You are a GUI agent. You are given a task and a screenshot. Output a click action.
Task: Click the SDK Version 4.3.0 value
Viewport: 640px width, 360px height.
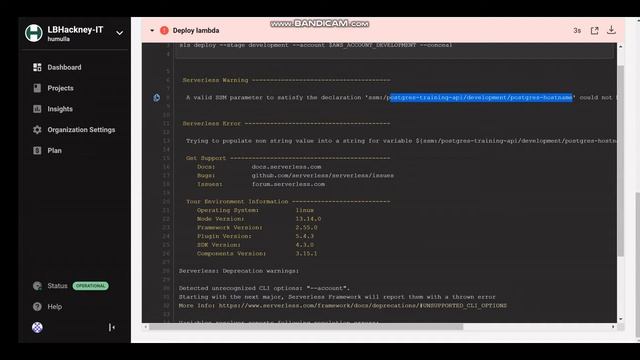[x=305, y=245]
